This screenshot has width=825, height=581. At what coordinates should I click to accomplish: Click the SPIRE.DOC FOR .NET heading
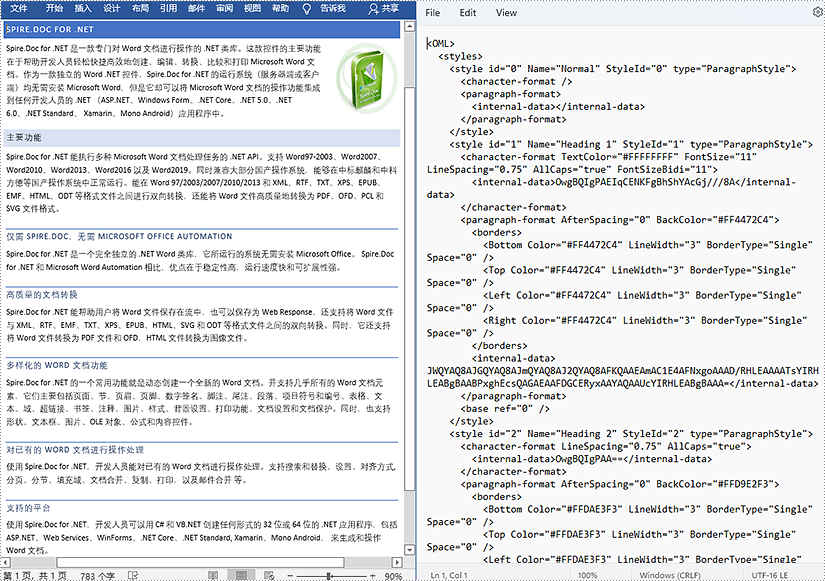pos(49,29)
